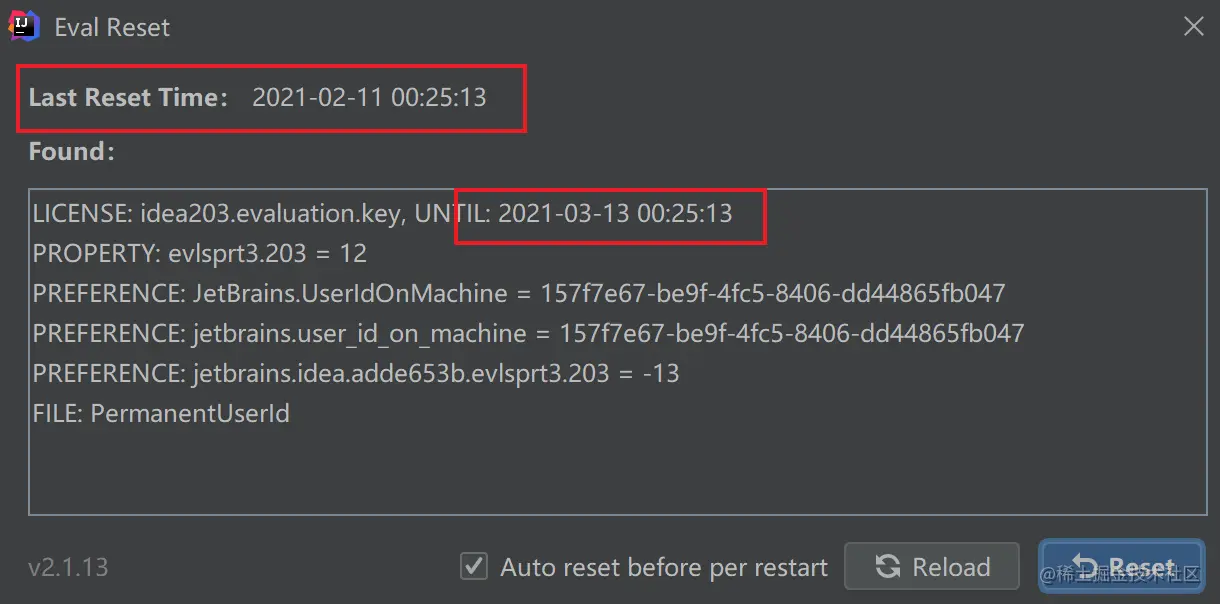Select the Found: header label
Viewport: 1220px width, 604px height.
click(x=71, y=151)
